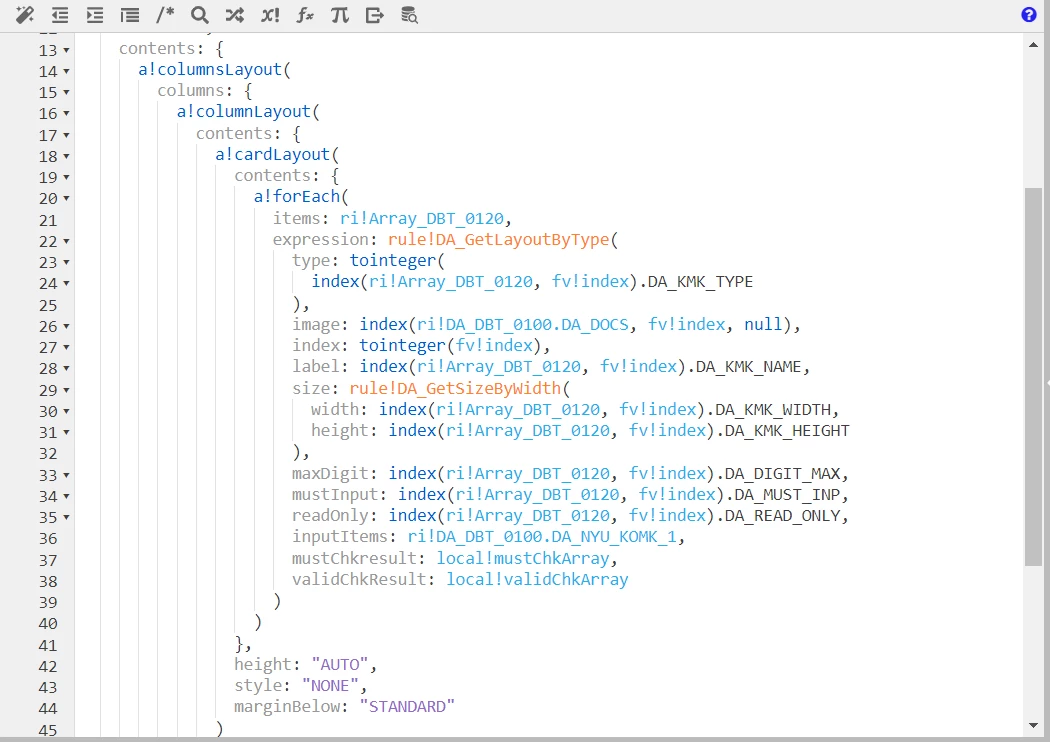This screenshot has width=1050, height=742.
Task: Click the maxDigit parameter name
Action: [330, 473]
